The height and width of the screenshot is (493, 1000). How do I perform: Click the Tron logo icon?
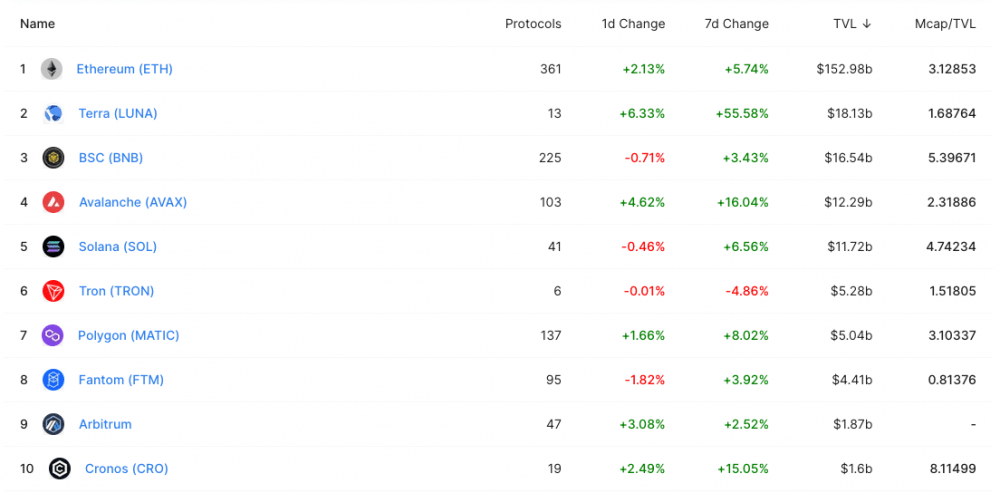coord(53,291)
